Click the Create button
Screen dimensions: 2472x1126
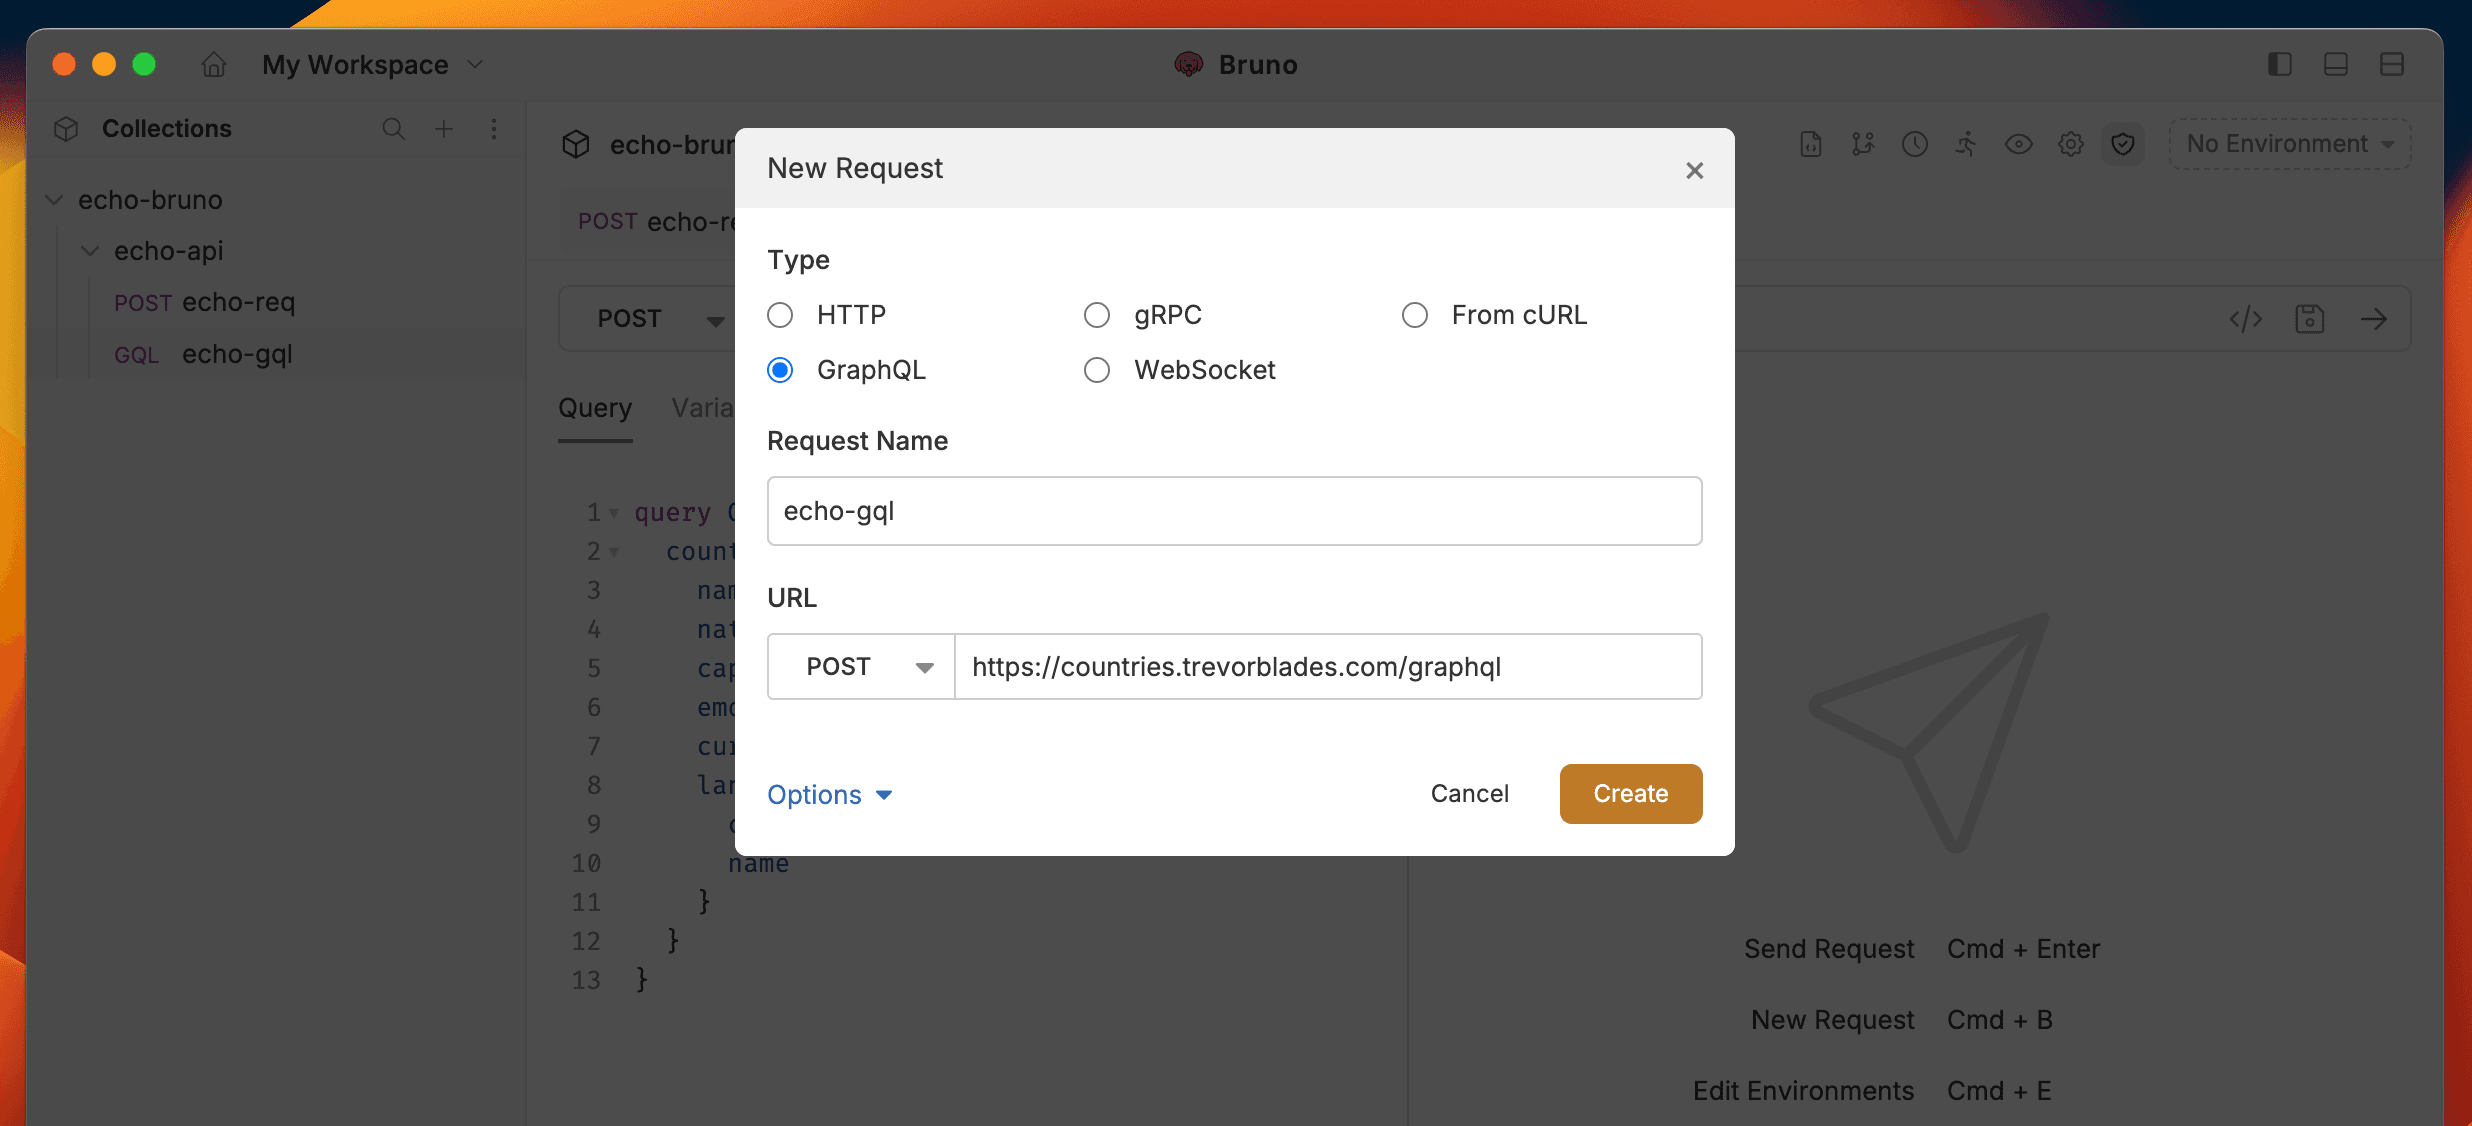(x=1630, y=793)
